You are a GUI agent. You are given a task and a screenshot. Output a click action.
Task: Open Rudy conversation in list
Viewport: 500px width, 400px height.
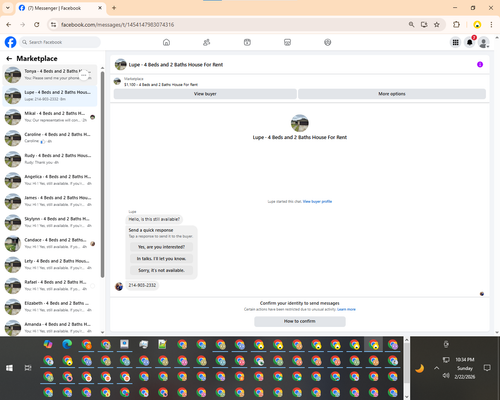coord(50,159)
